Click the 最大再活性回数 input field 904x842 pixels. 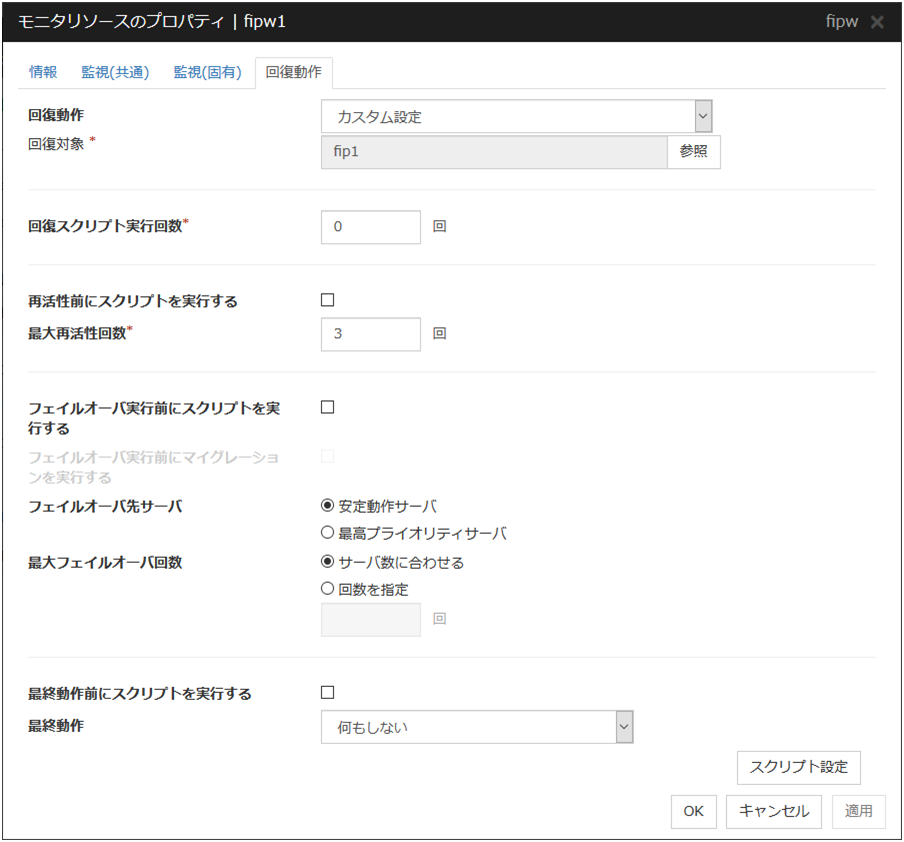pyautogui.click(x=371, y=334)
